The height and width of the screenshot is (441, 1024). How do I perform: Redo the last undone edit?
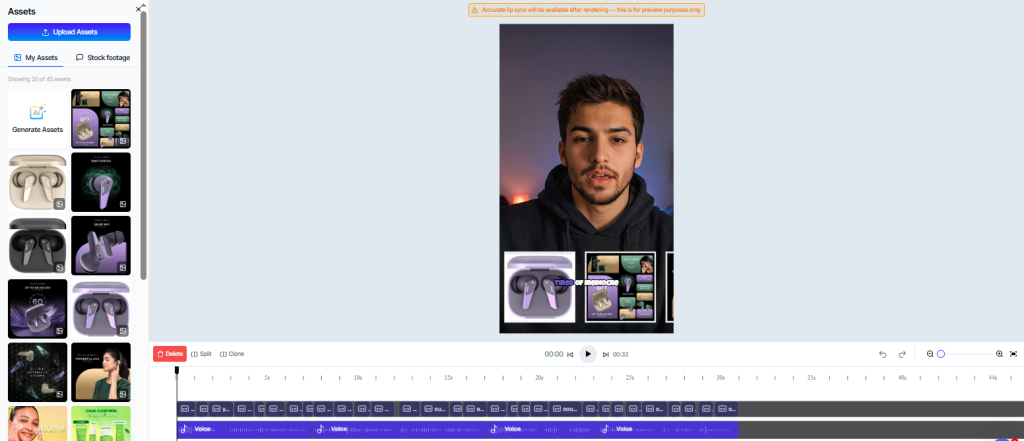coord(902,354)
